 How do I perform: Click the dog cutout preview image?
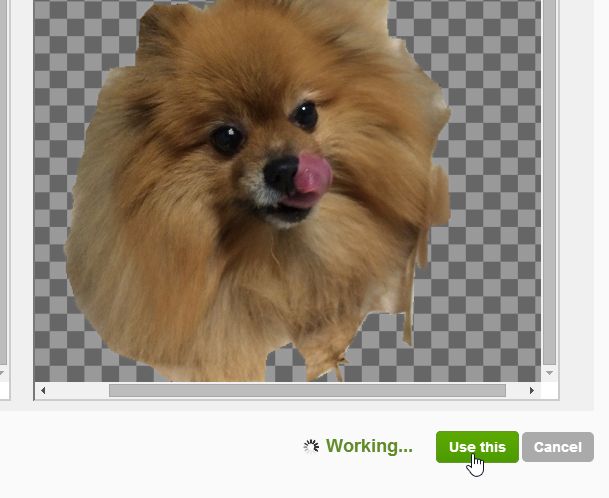click(x=287, y=190)
